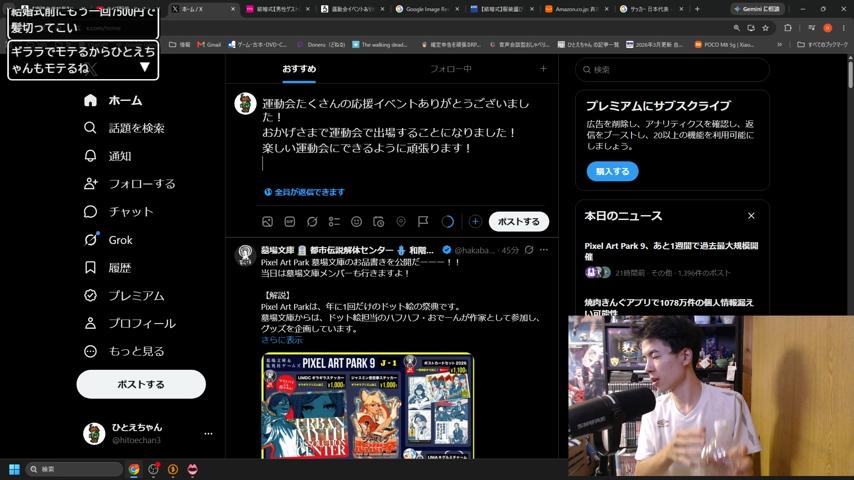Open プロフィール profile in sidebar
The image size is (854, 480).
[130, 323]
